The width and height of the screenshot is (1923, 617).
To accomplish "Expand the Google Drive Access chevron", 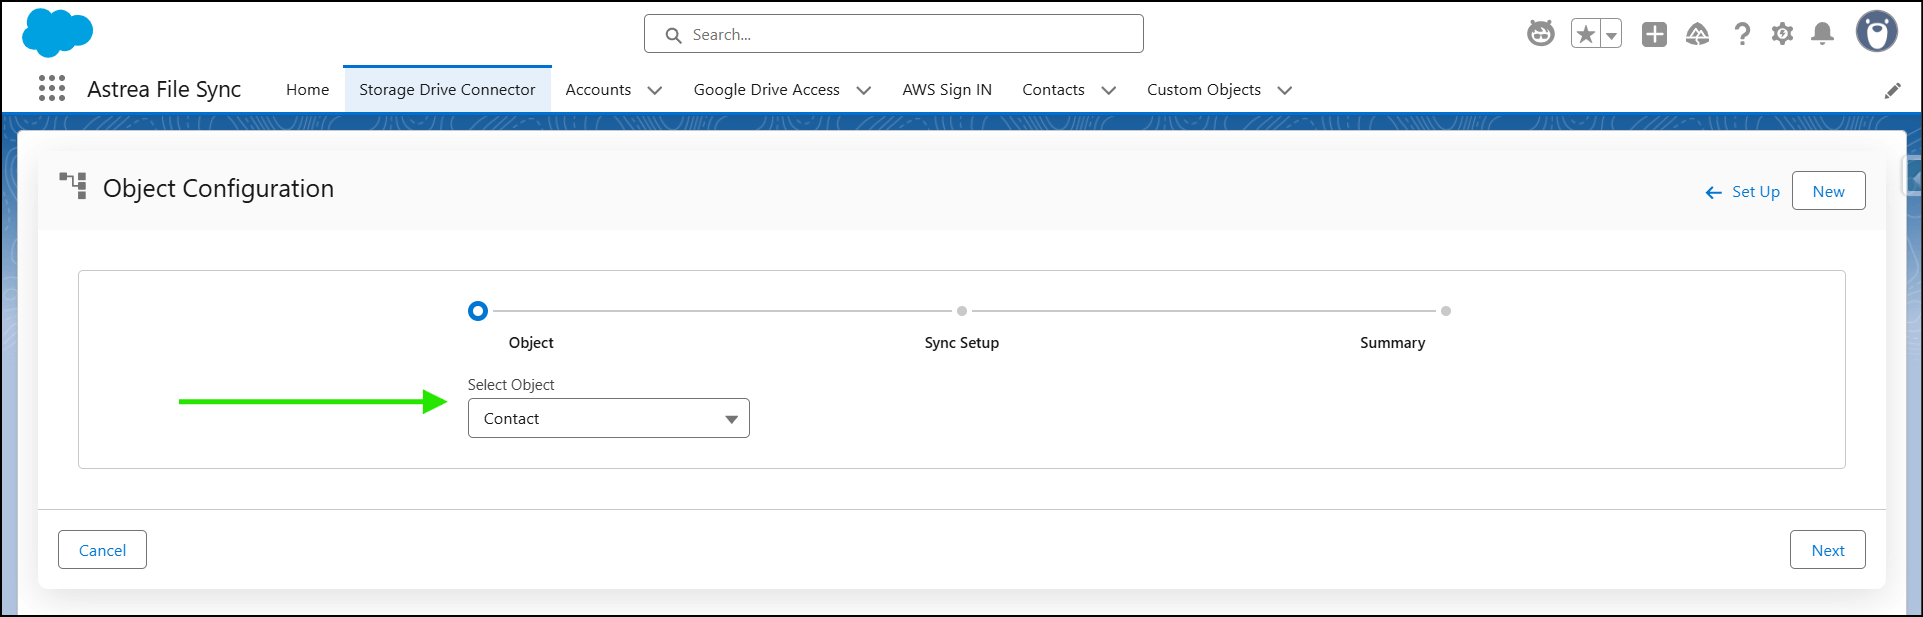I will coord(864,90).
